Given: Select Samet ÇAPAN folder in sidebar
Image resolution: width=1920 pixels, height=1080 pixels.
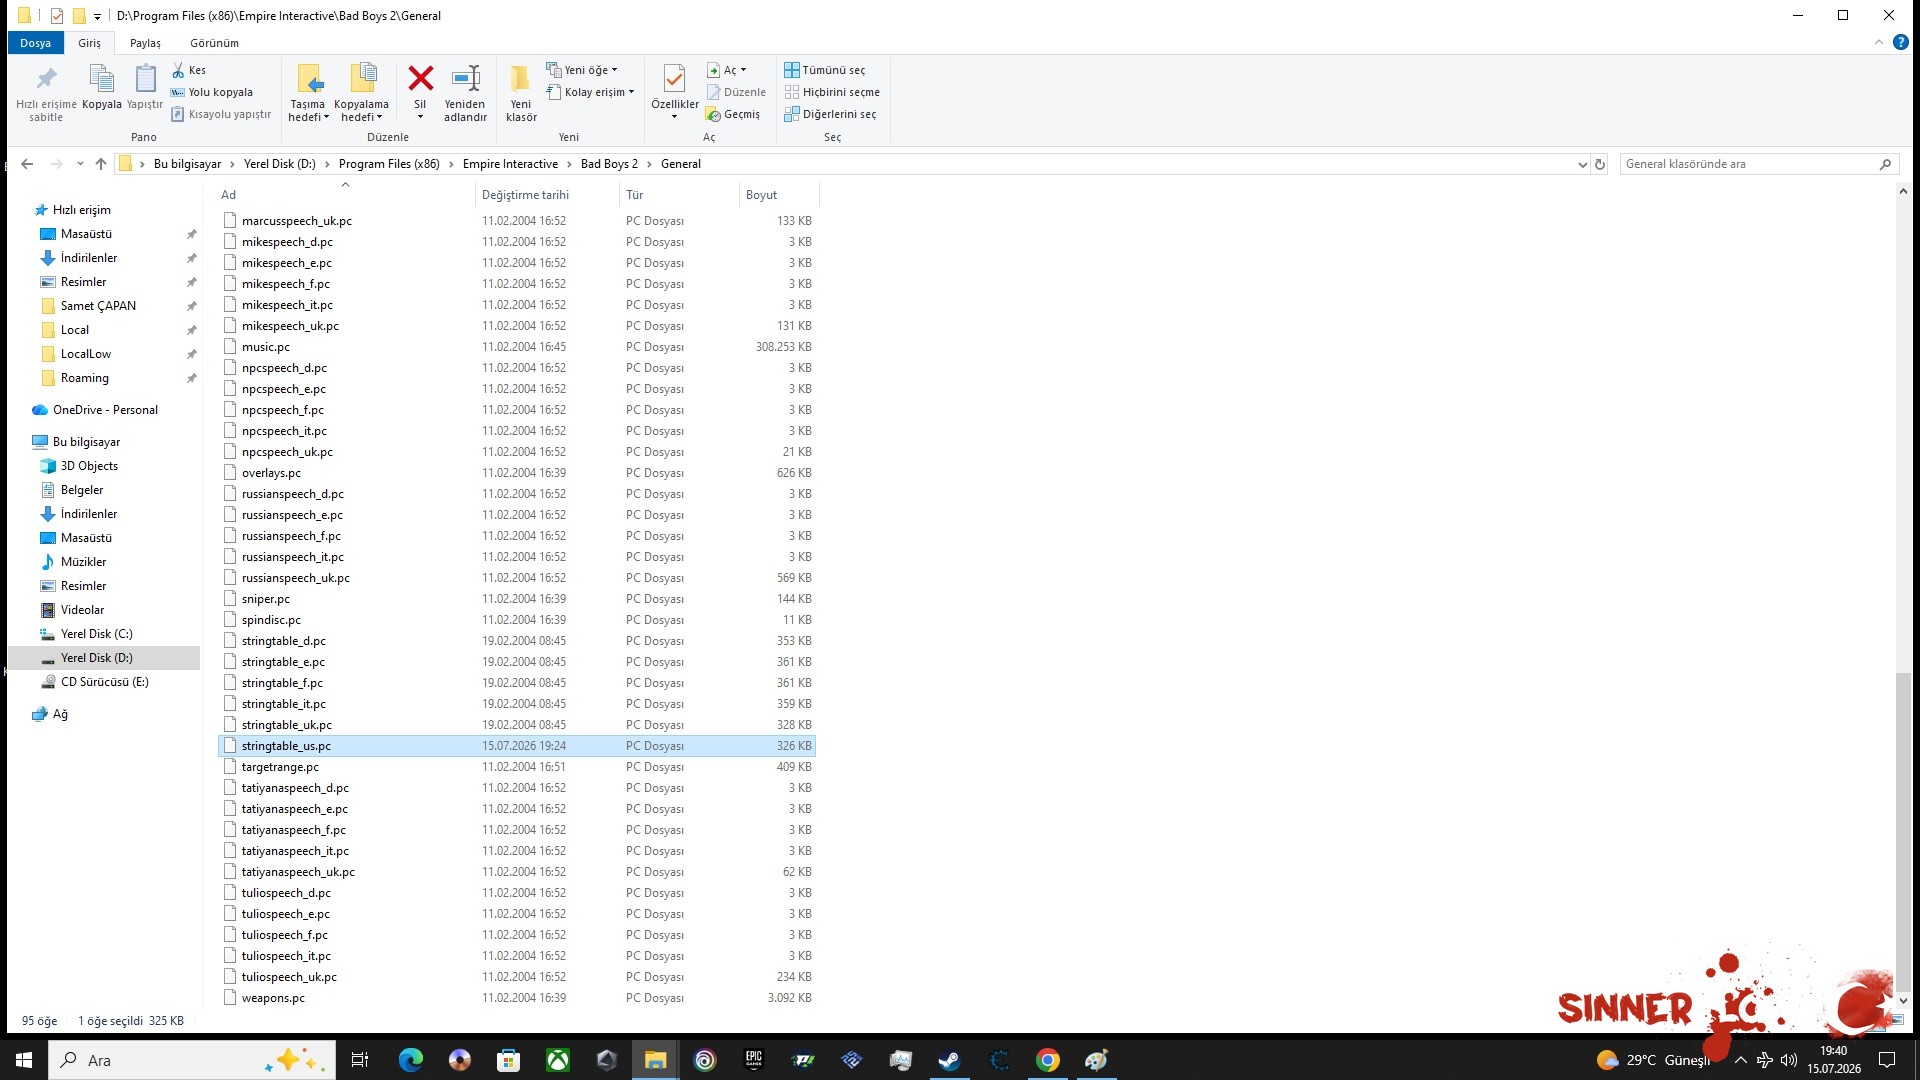Looking at the screenshot, I should [x=98, y=306].
